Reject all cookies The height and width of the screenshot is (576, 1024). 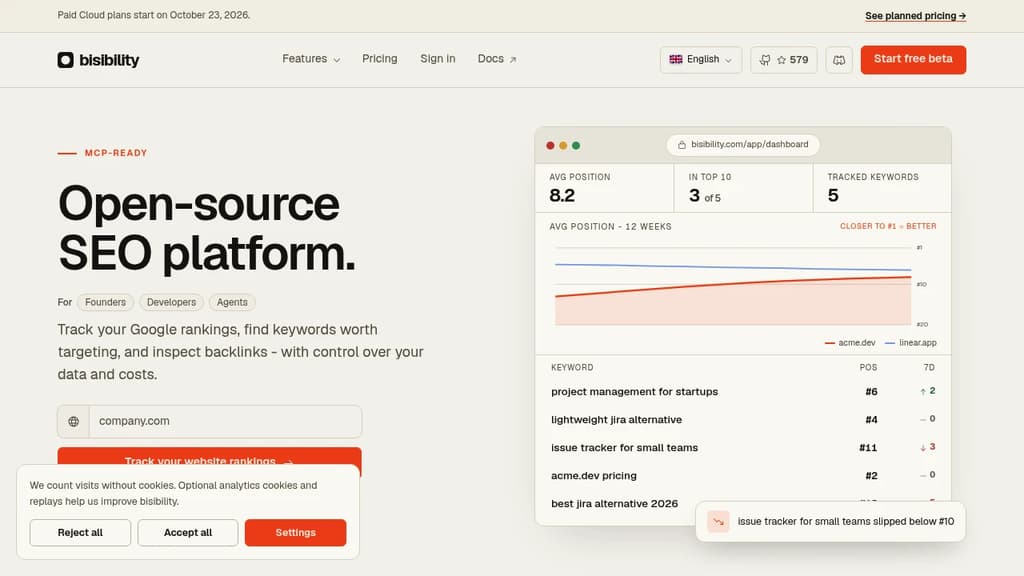(x=80, y=532)
